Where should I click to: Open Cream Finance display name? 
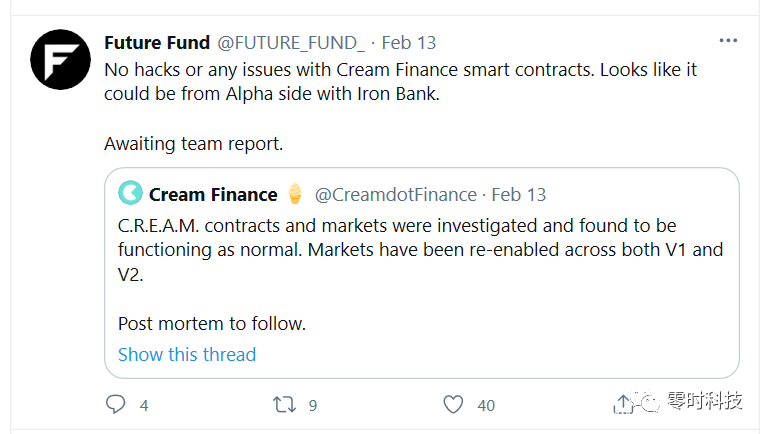pyautogui.click(x=213, y=195)
